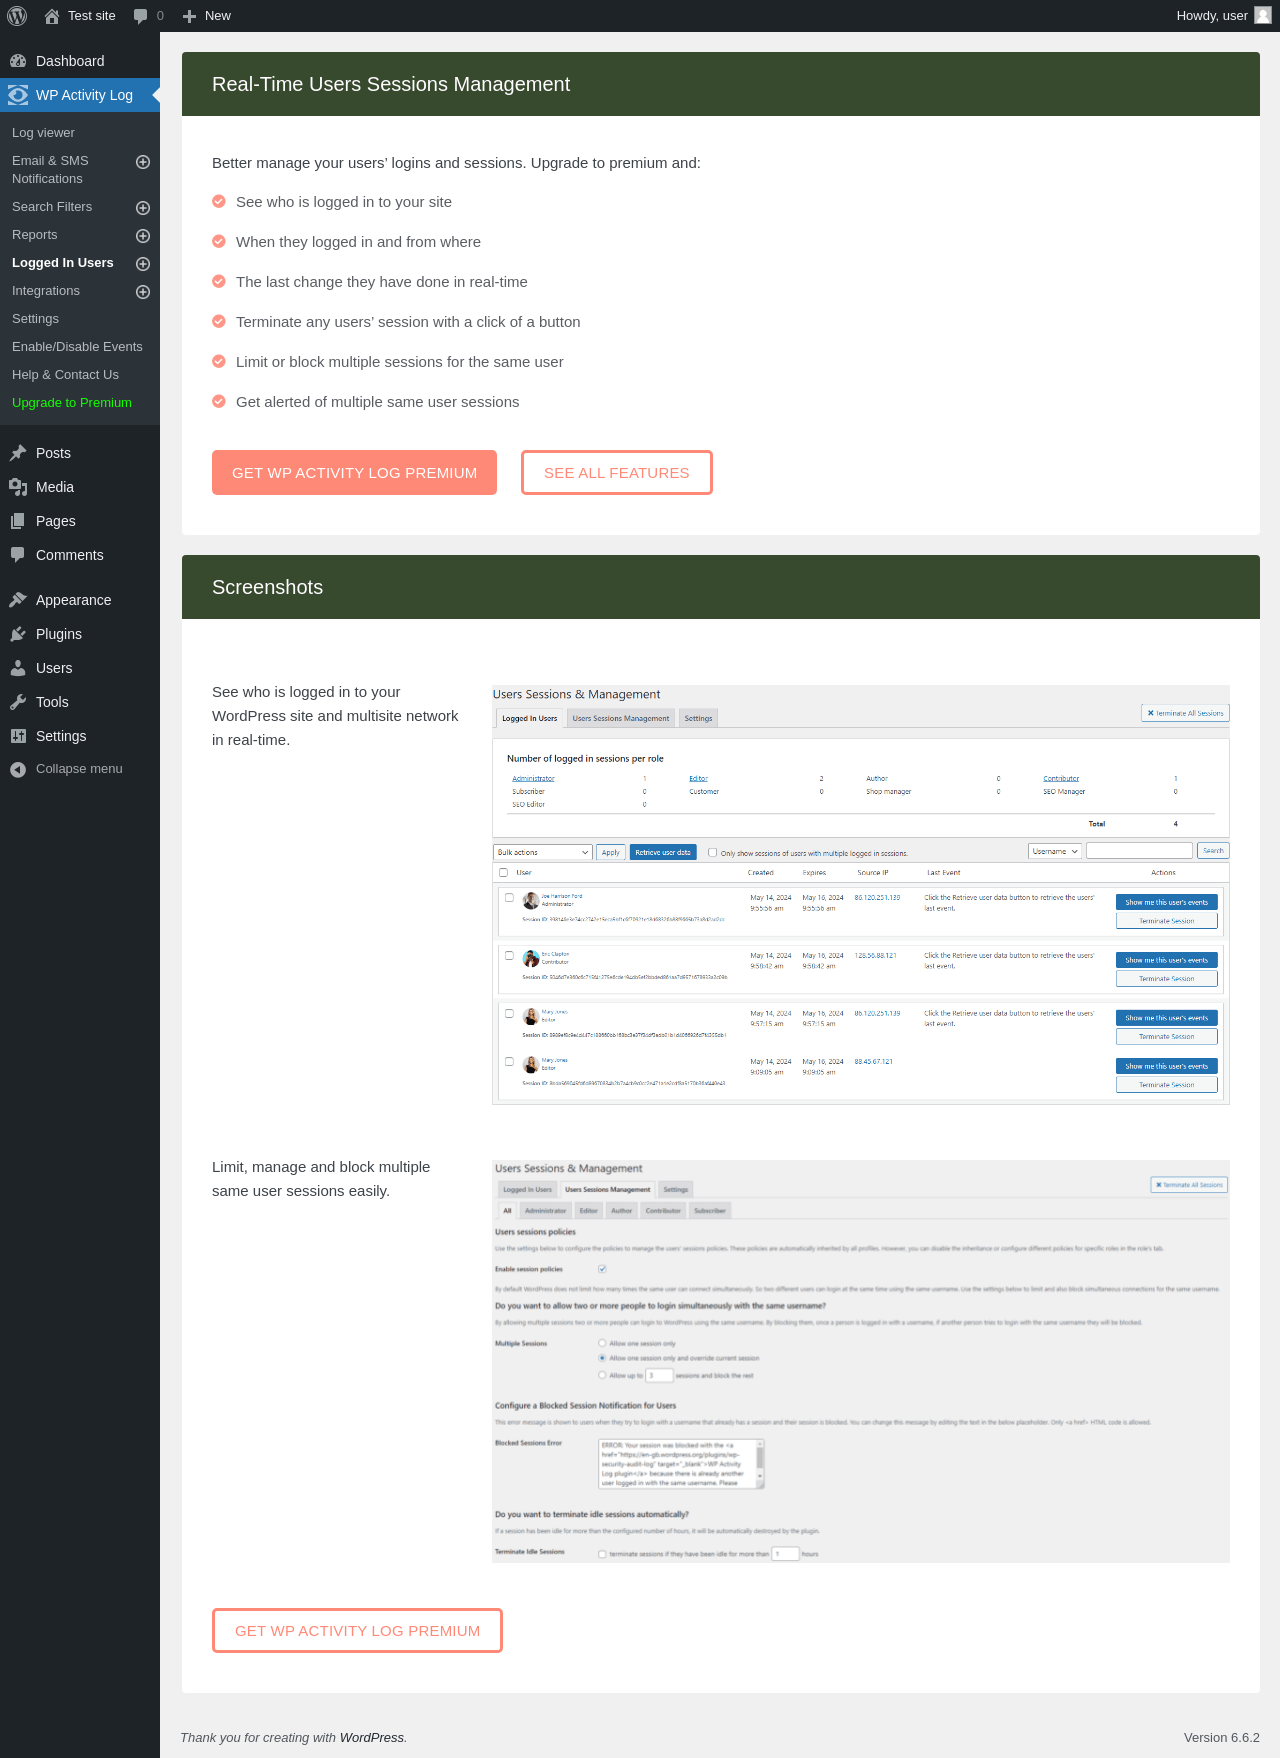Open Settings under WP Activity Log
Image resolution: width=1280 pixels, height=1758 pixels.
(35, 319)
